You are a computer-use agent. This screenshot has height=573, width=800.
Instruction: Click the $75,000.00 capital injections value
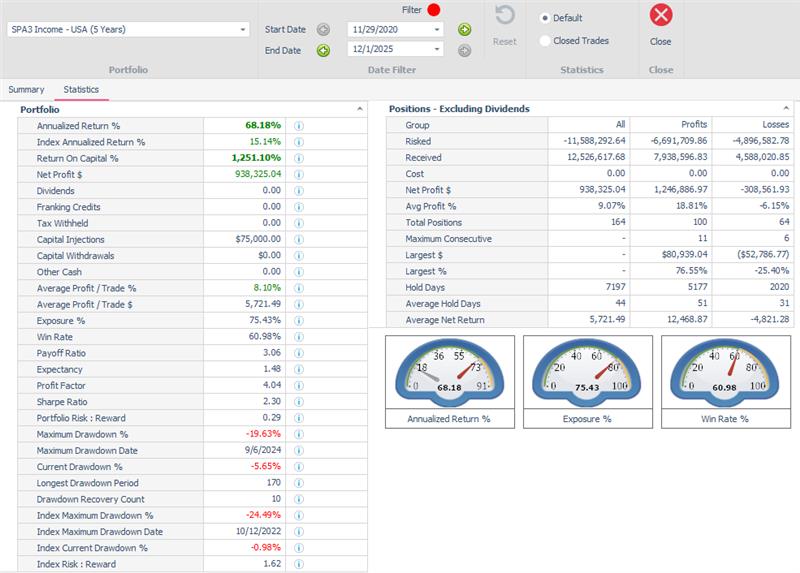258,239
